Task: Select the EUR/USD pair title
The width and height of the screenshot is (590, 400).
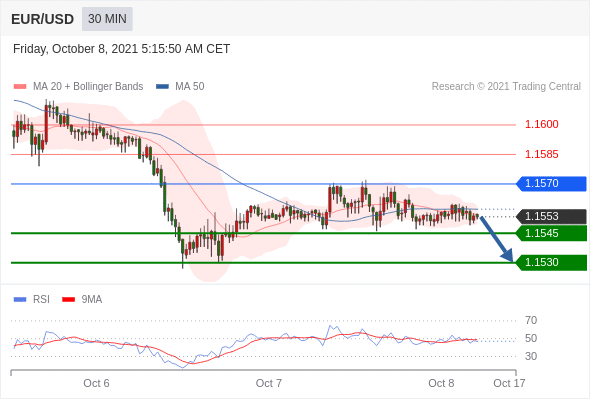Action: click(43, 19)
